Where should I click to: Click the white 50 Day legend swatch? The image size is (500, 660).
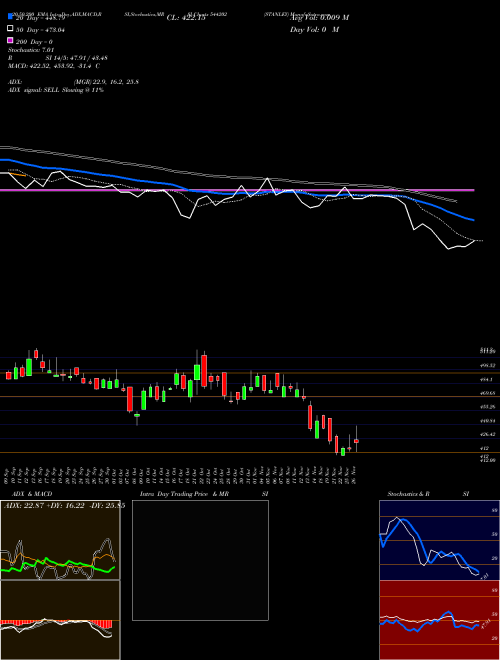click(10, 29)
